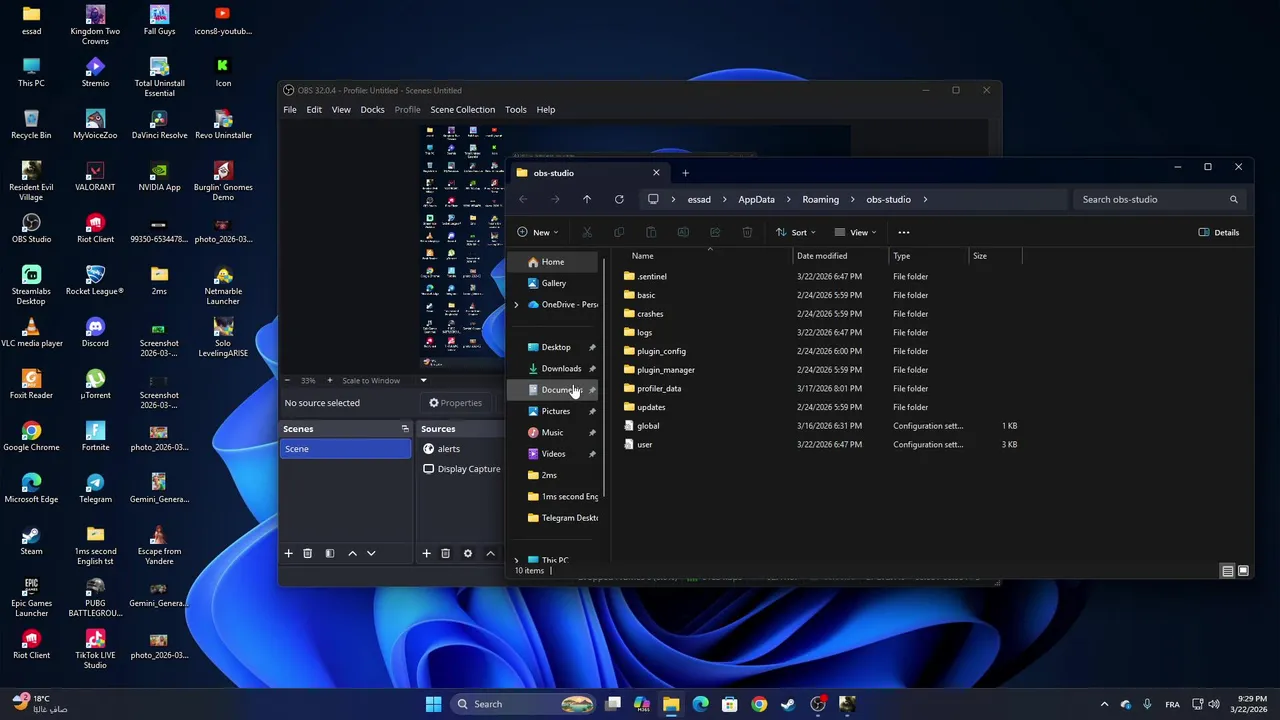
Task: Select the profiler_data folder
Action: 659,389
